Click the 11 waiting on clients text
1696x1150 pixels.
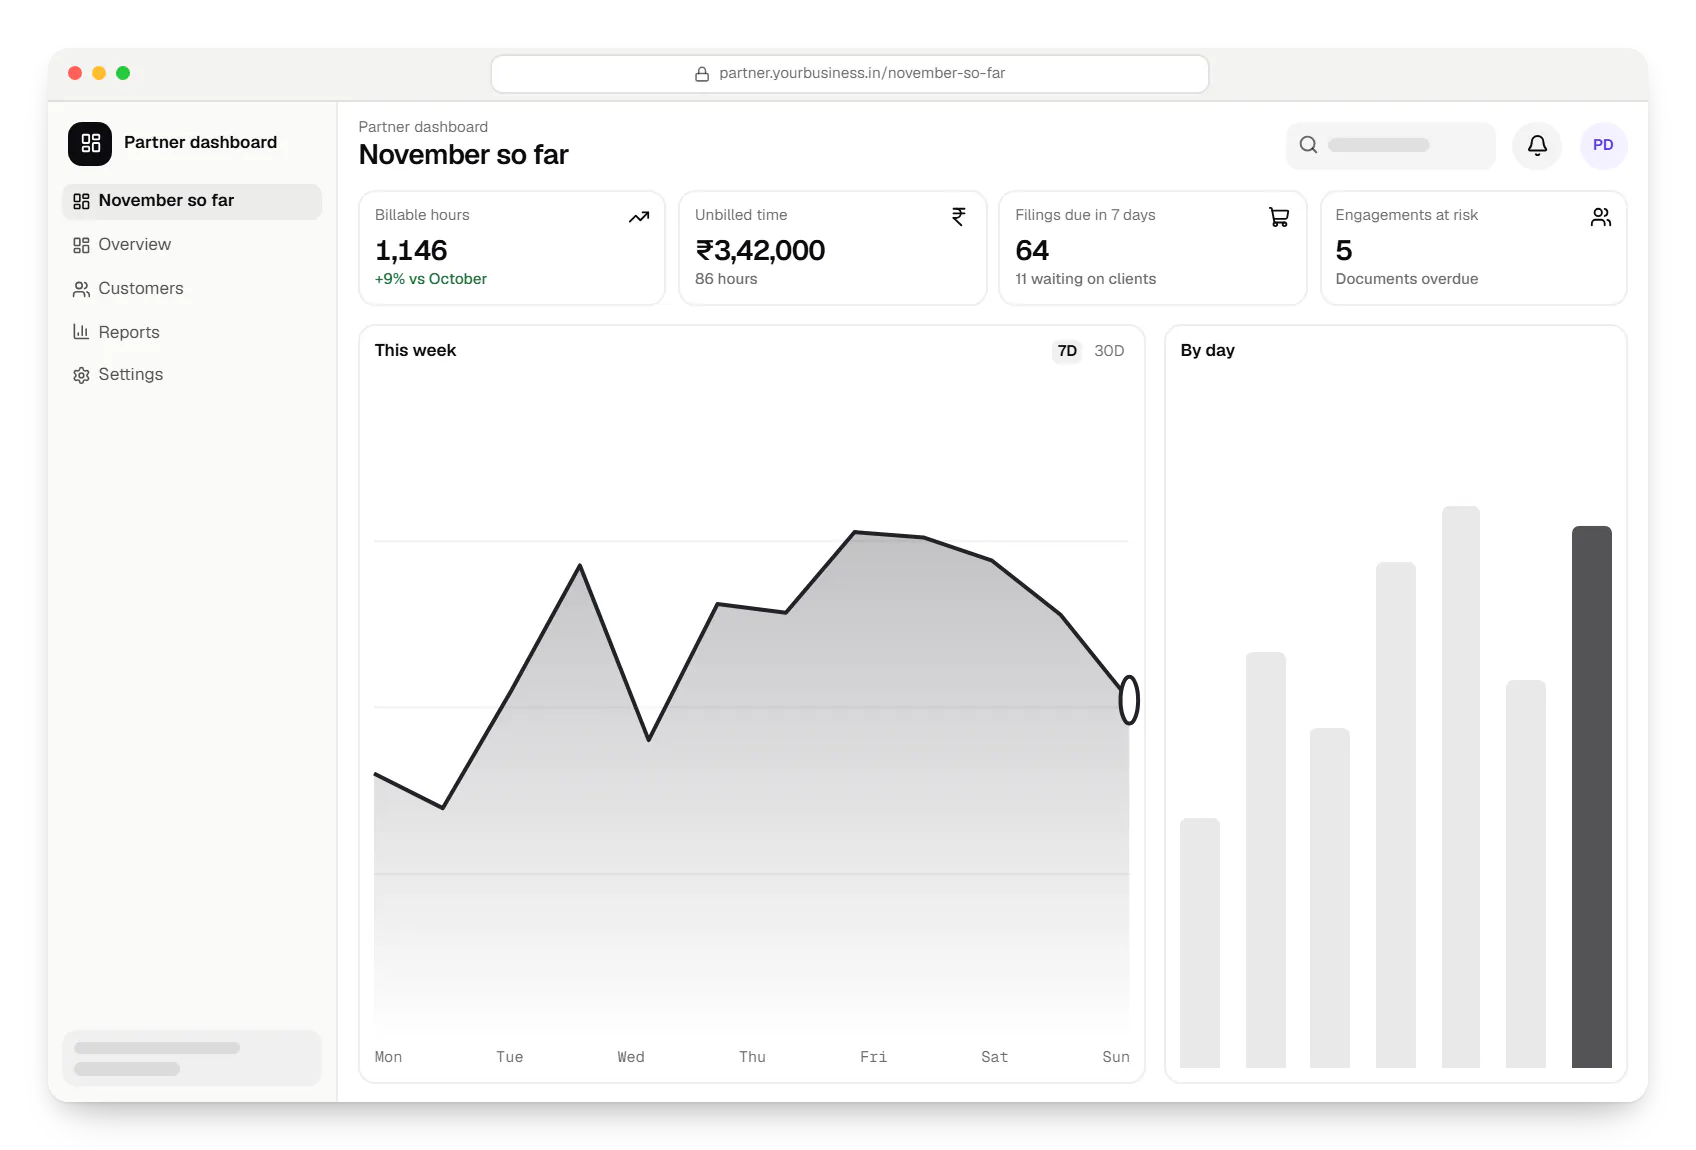(1085, 279)
